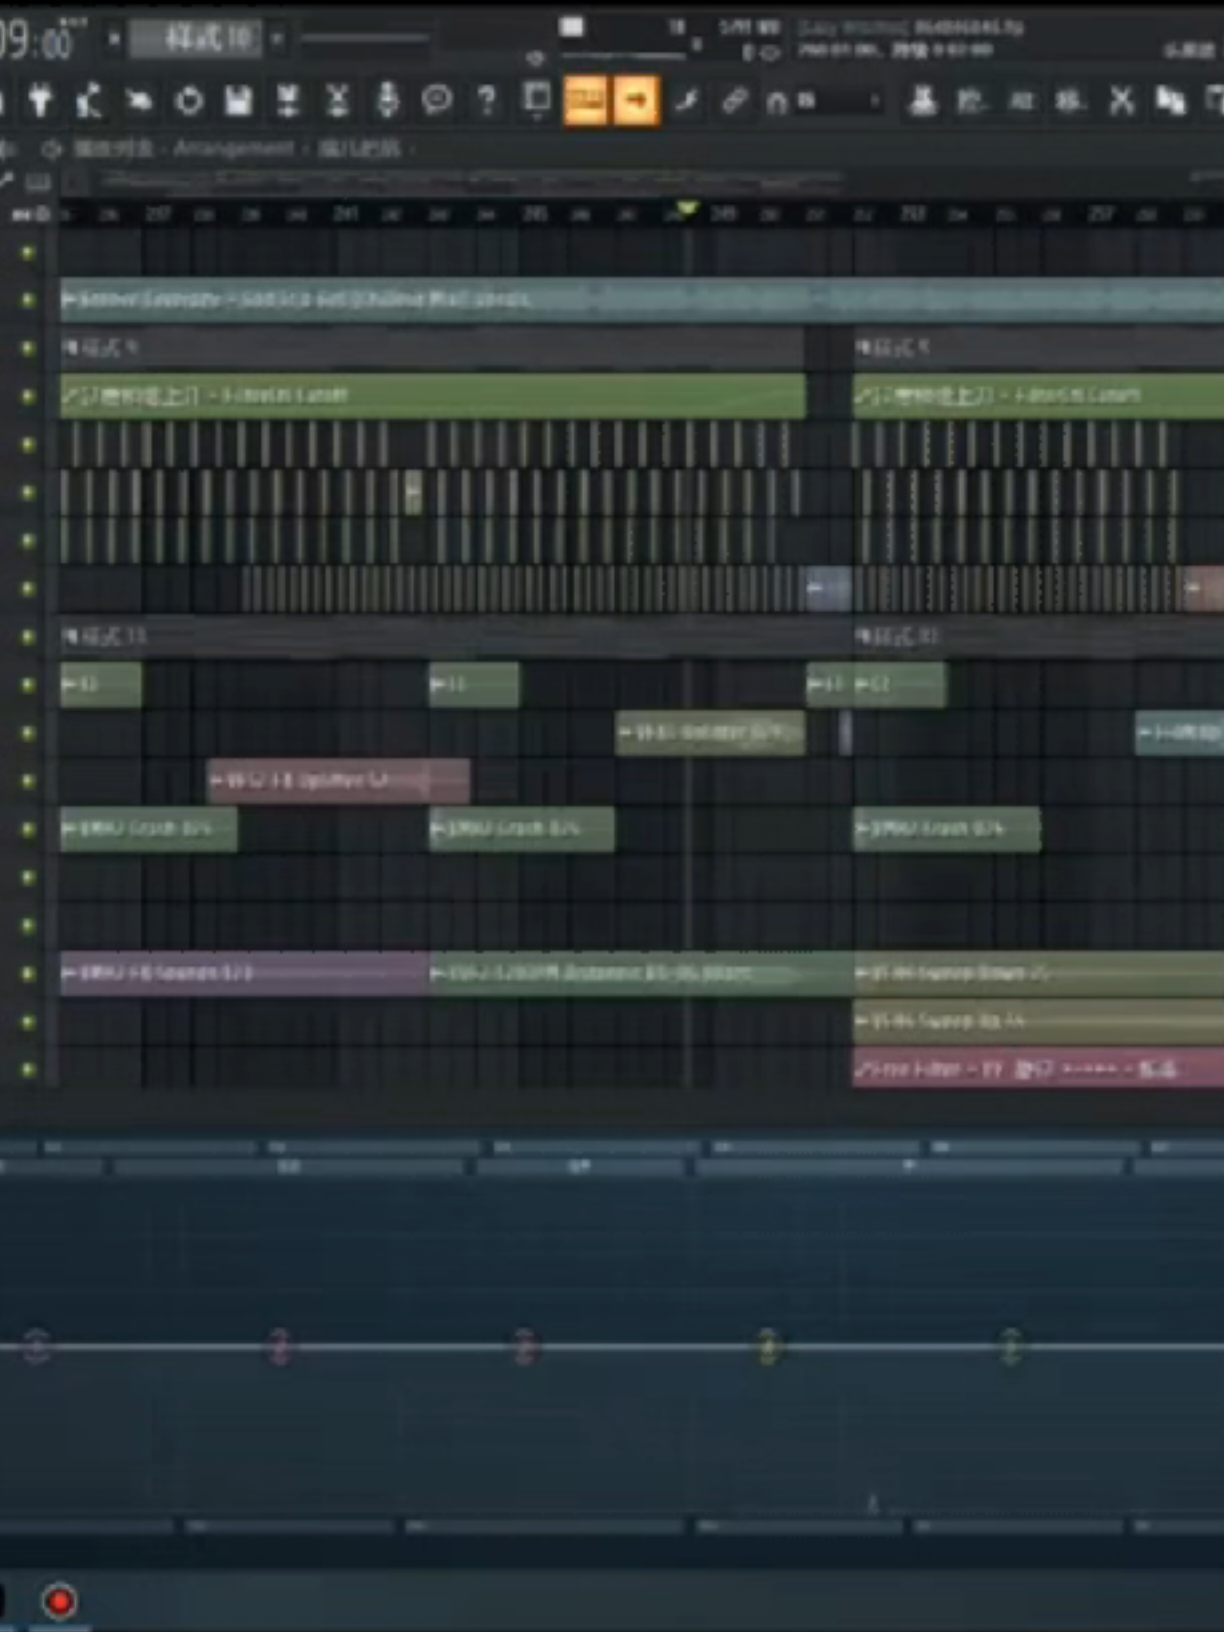
Task: Select the pink uplifter clip
Action: 338,780
